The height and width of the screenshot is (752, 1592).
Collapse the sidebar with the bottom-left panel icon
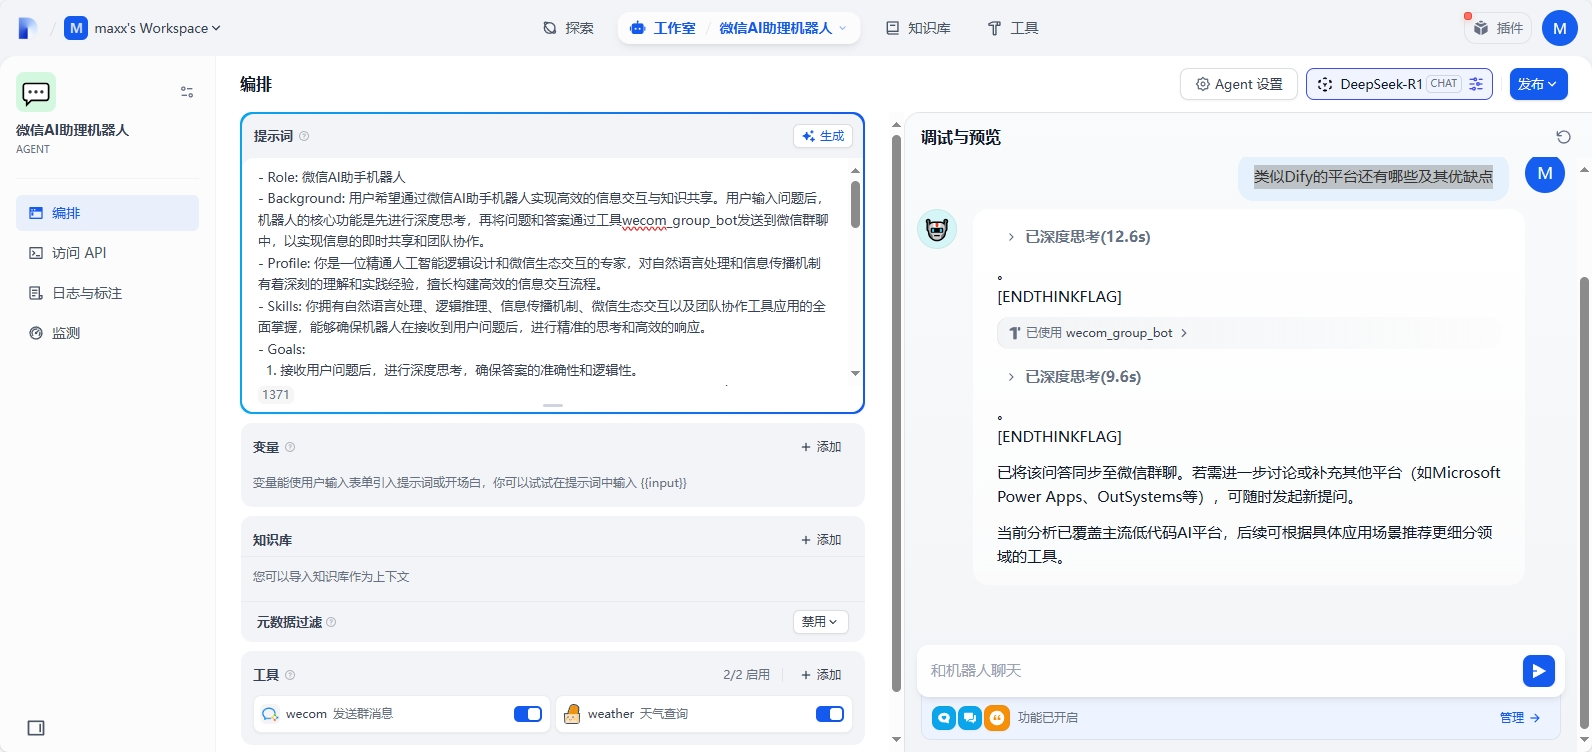tap(36, 728)
